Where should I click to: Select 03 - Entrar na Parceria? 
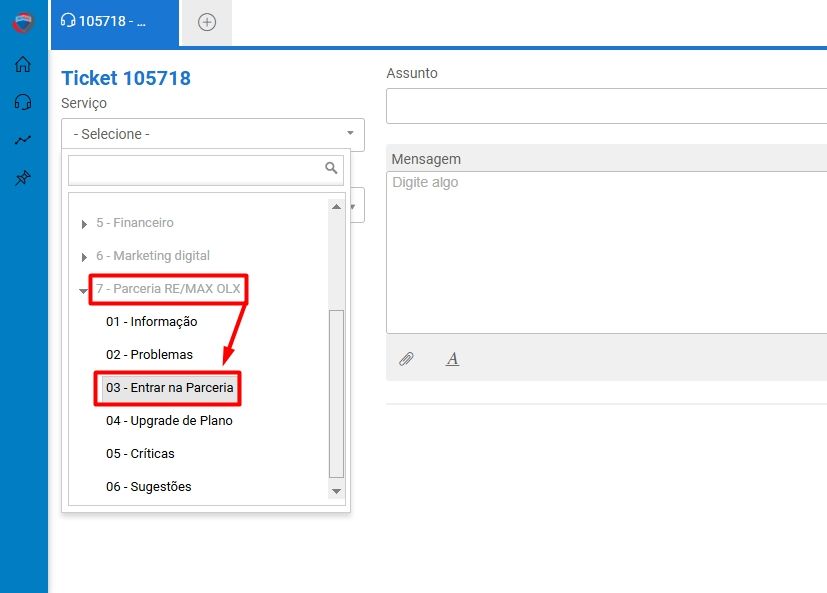pyautogui.click(x=169, y=388)
